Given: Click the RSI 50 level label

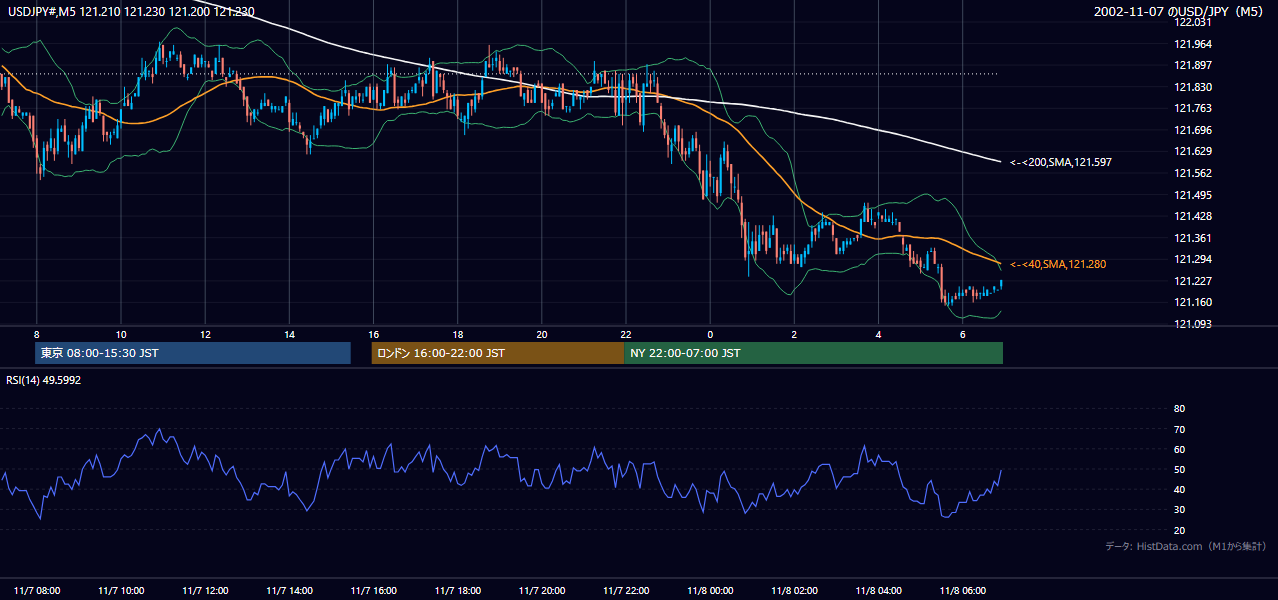Looking at the screenshot, I should (x=1179, y=469).
